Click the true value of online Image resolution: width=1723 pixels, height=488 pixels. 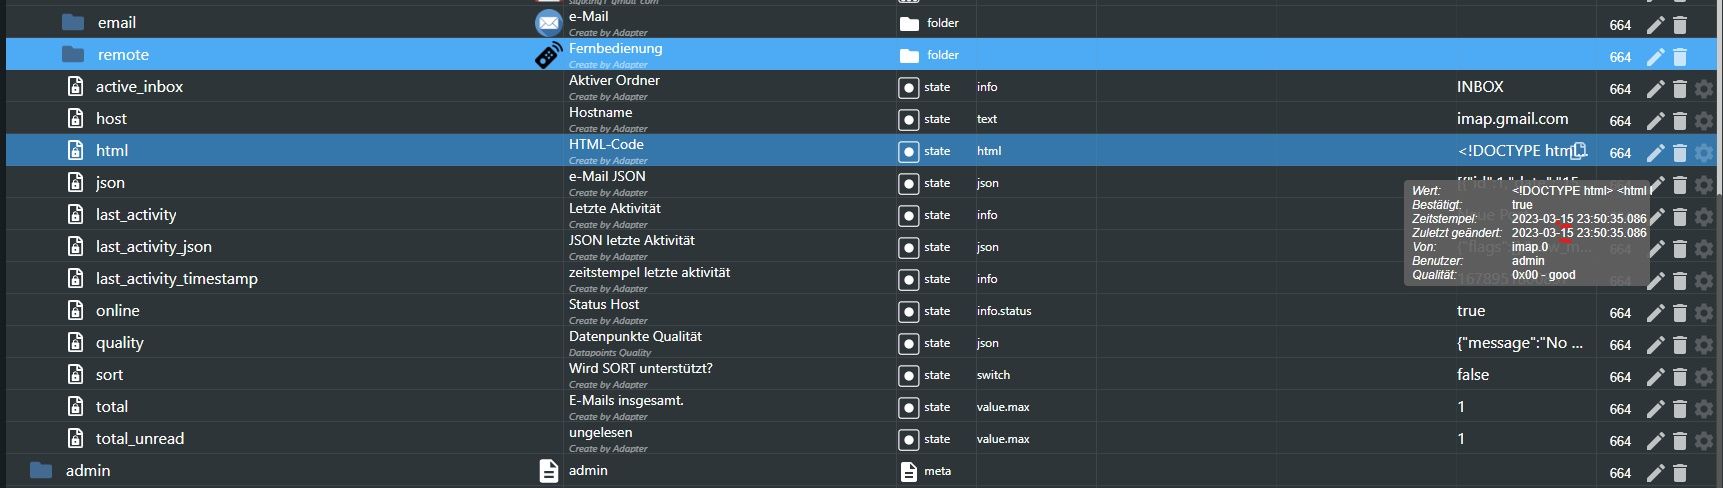click(x=1471, y=311)
